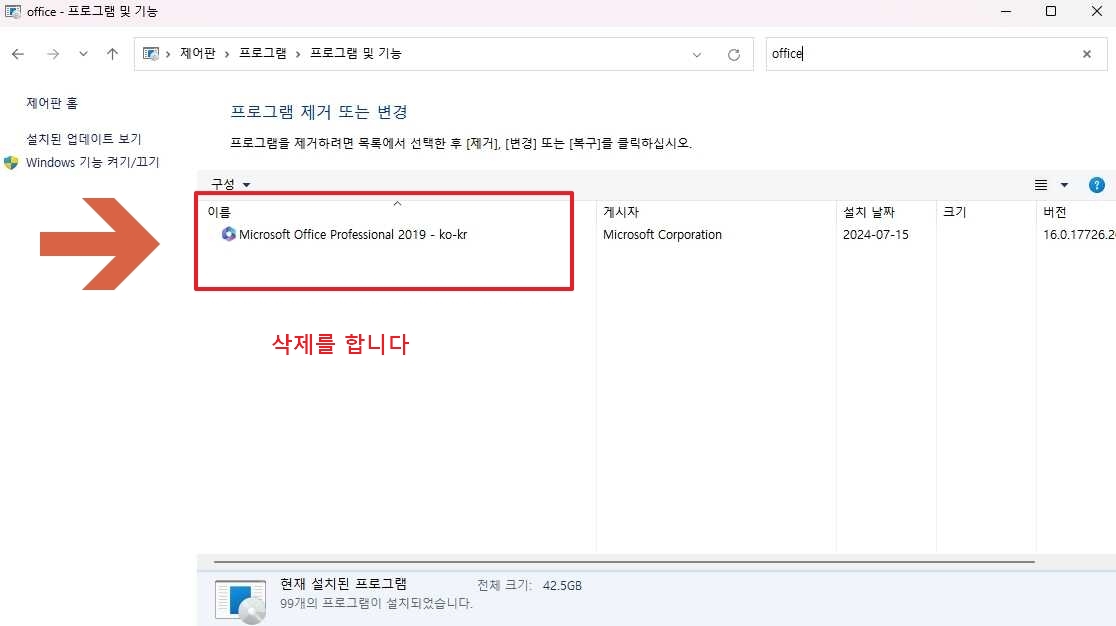The width and height of the screenshot is (1116, 626).
Task: Close the Programs and Features window
Action: pyautogui.click(x=1097, y=11)
